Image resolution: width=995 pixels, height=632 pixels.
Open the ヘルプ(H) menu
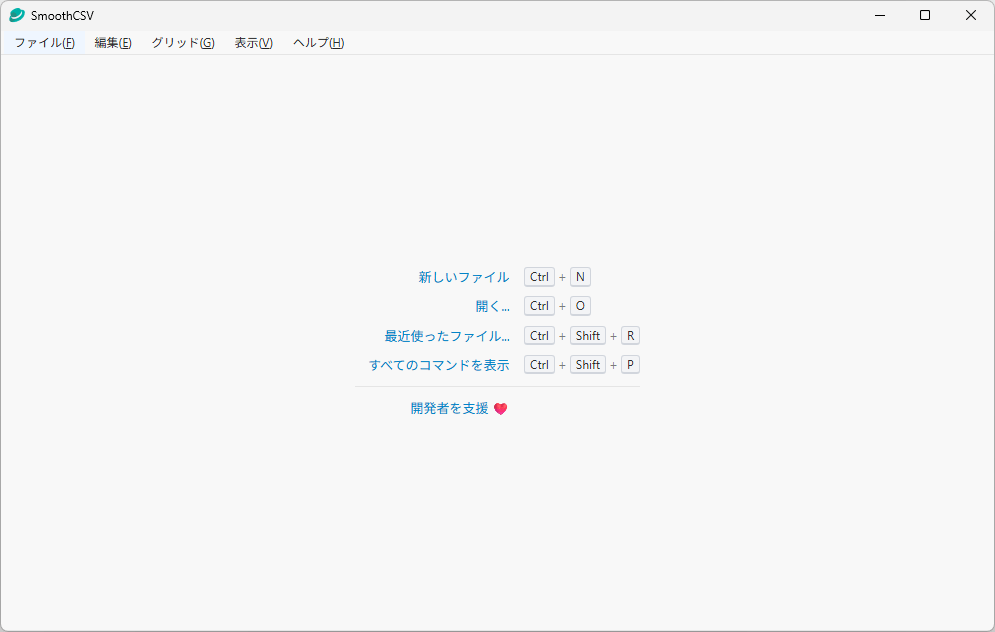(x=318, y=43)
